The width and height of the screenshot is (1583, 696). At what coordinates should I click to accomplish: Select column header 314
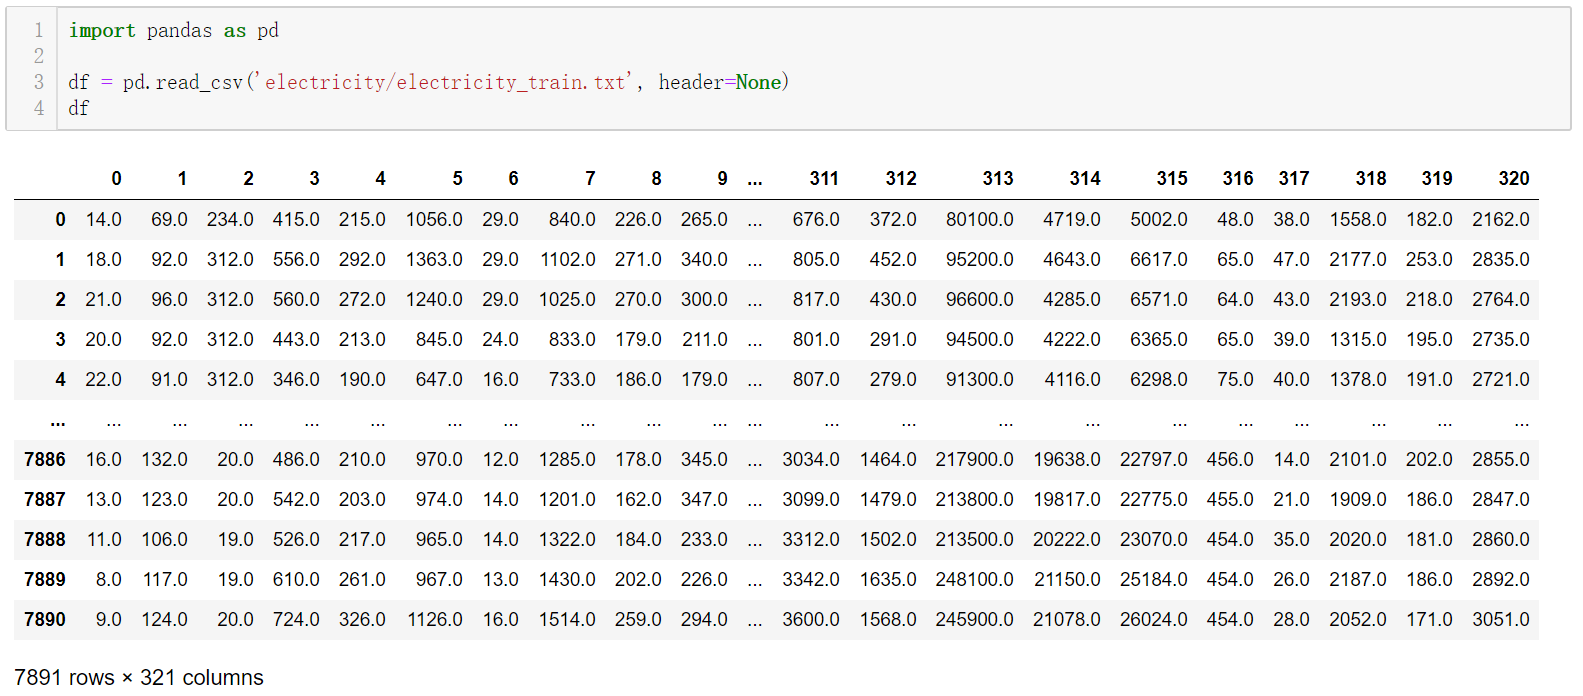pos(1085,179)
